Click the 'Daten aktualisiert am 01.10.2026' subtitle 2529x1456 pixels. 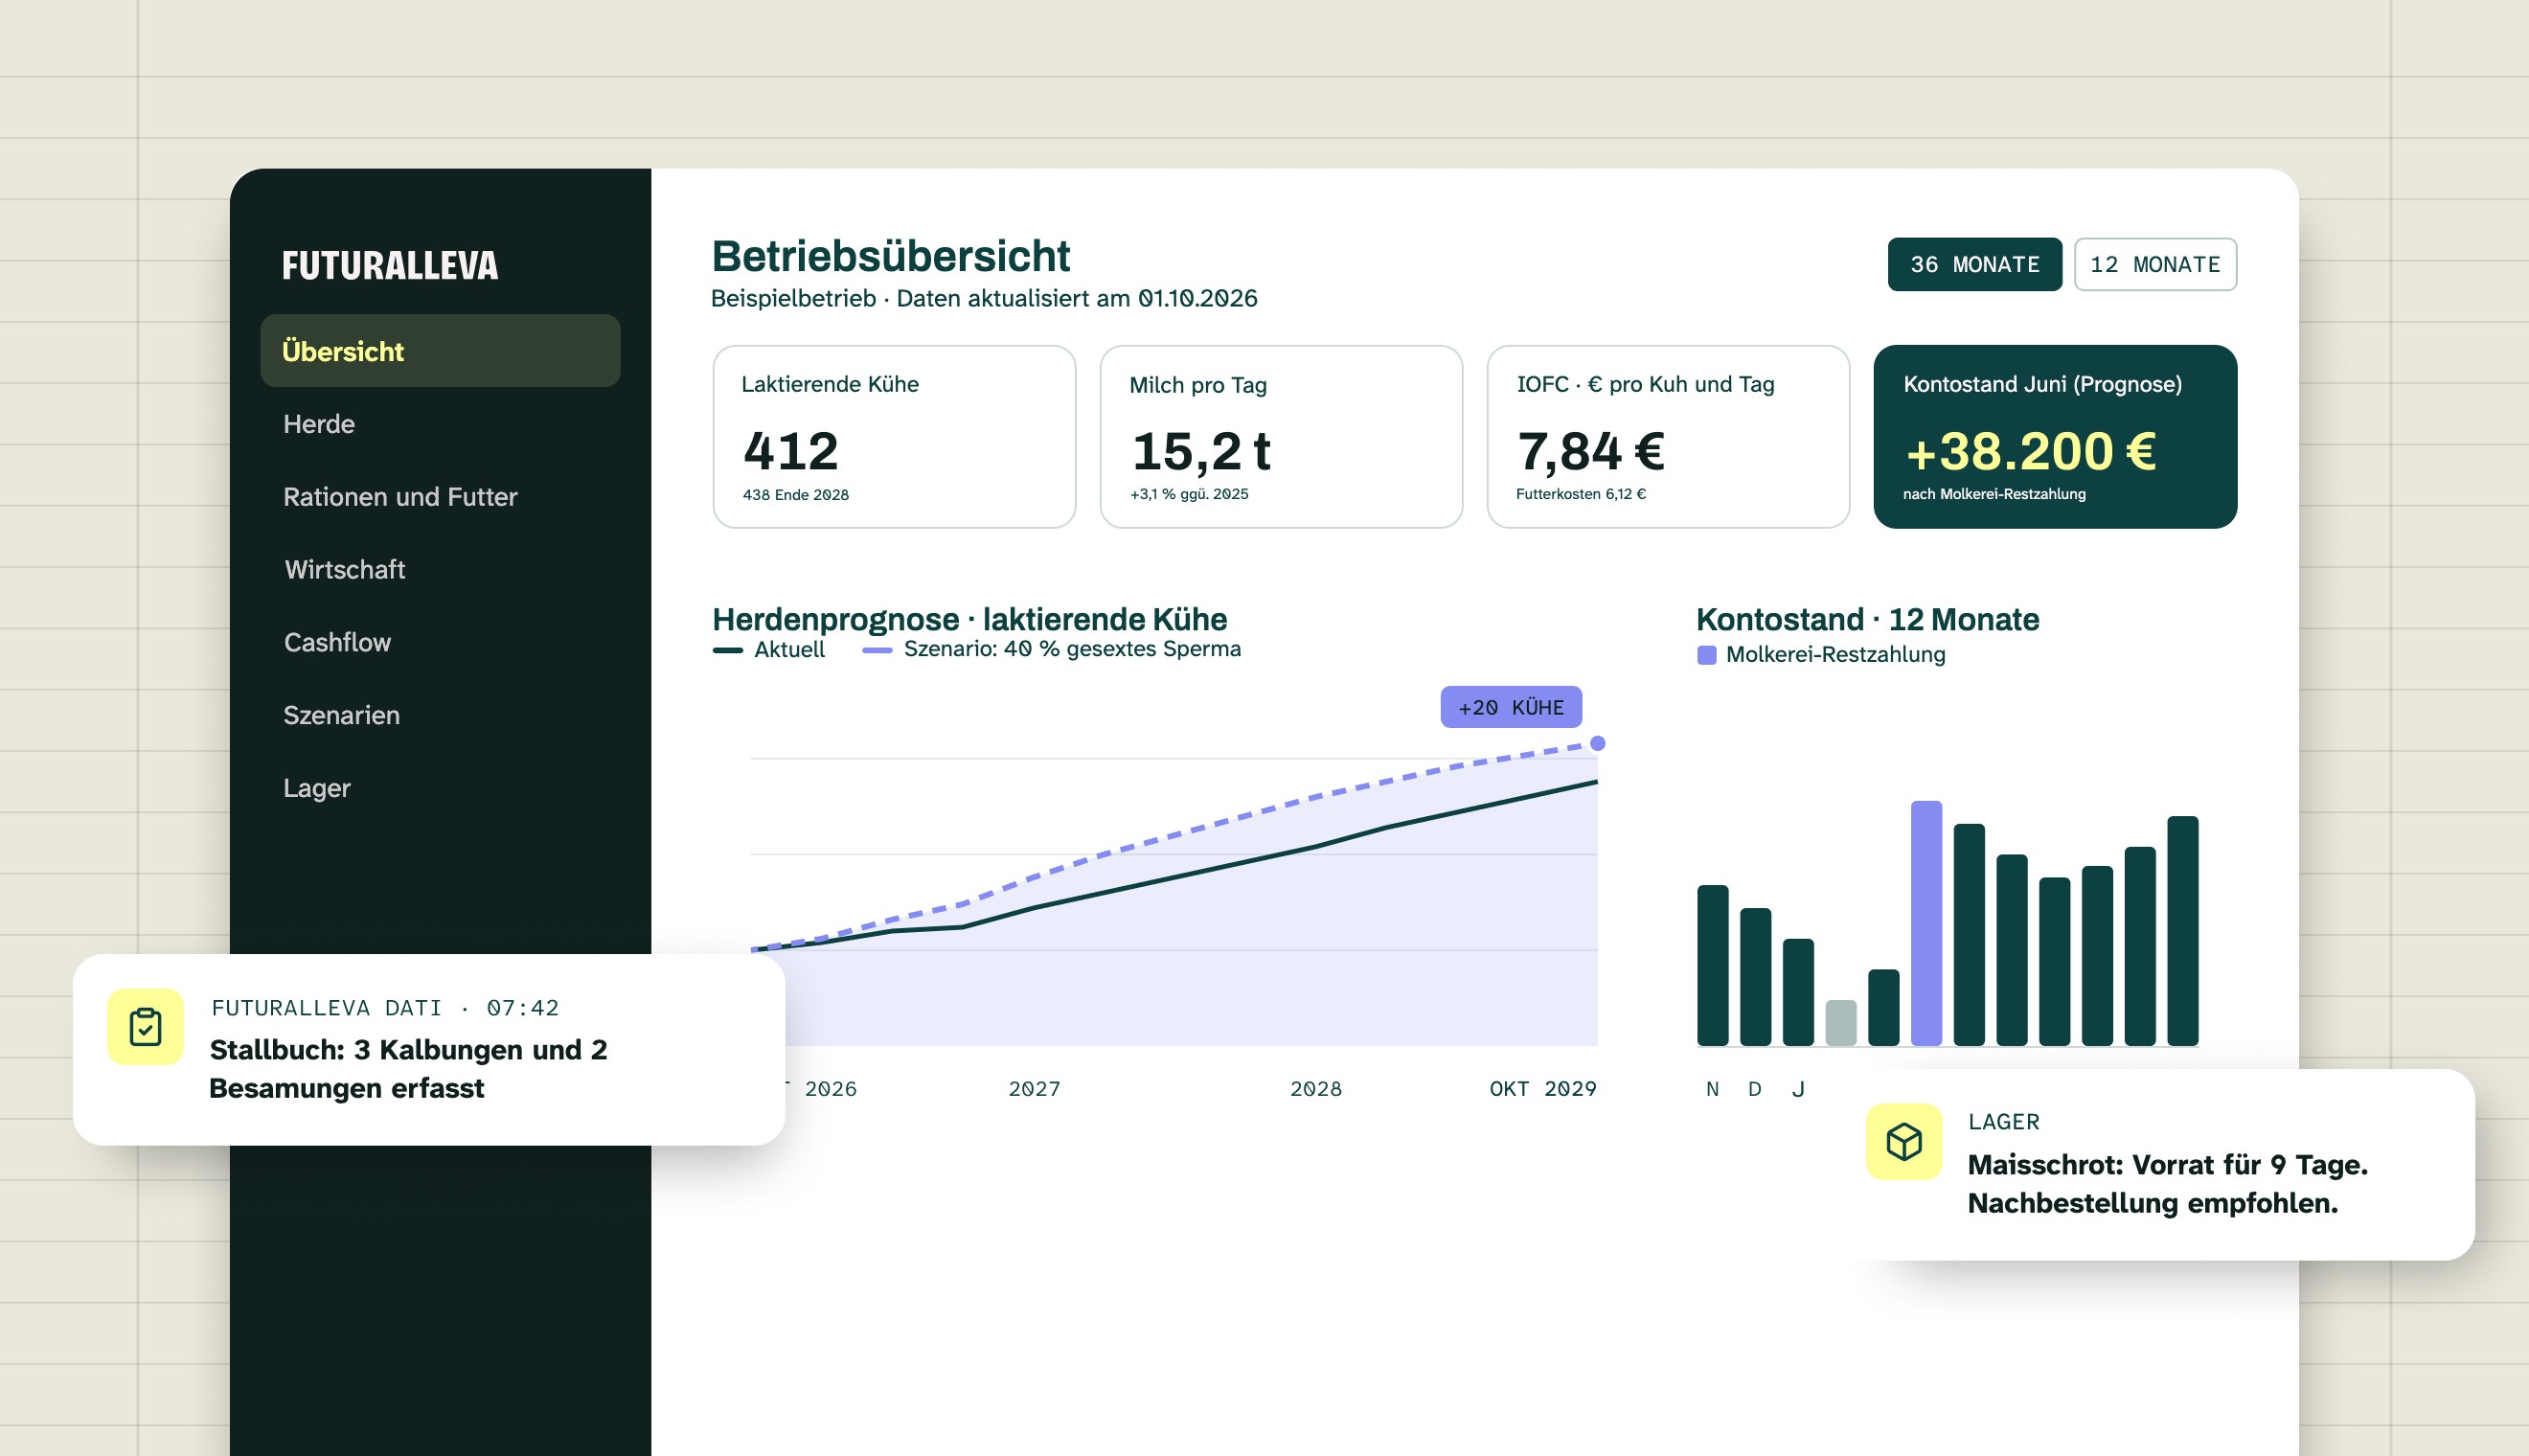tap(1076, 298)
